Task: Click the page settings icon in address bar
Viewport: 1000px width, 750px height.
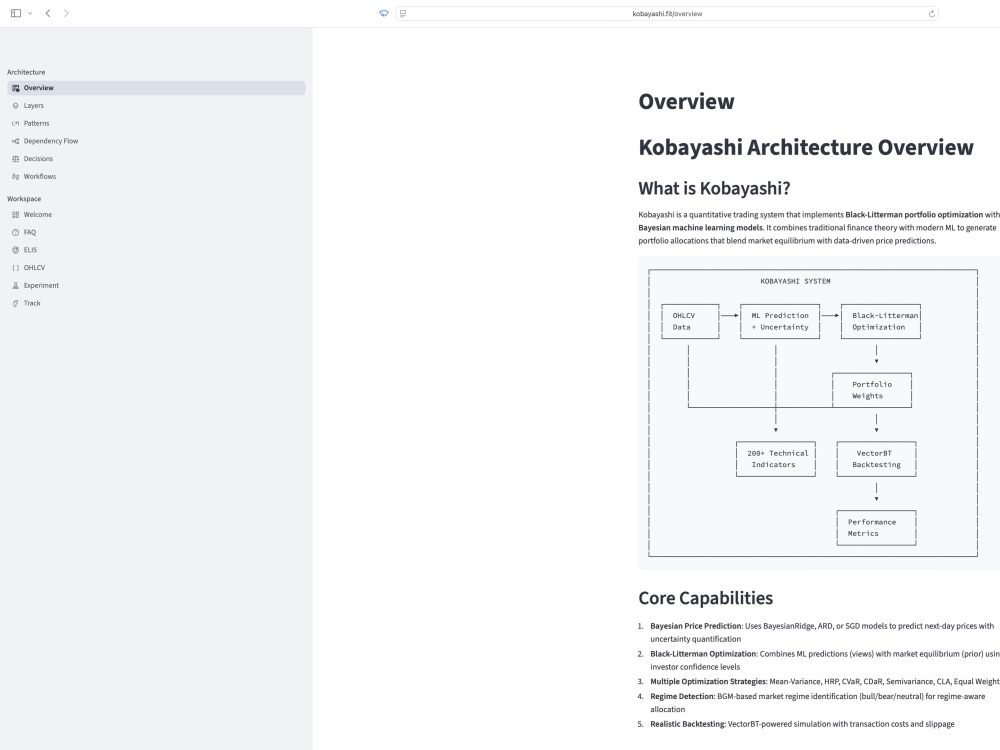Action: (x=403, y=13)
